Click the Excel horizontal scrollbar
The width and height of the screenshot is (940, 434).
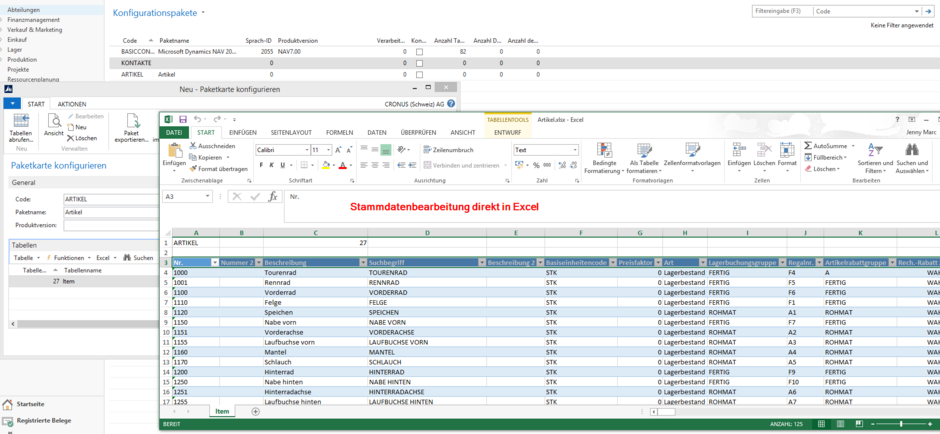click(x=793, y=412)
